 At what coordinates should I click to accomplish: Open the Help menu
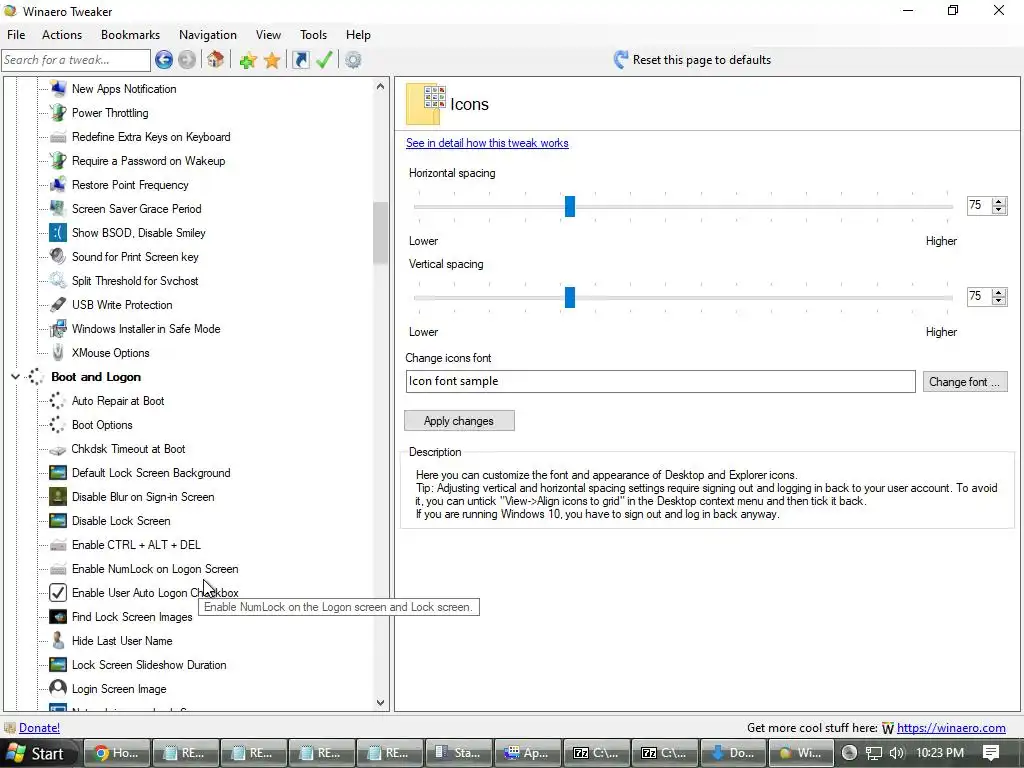point(358,35)
